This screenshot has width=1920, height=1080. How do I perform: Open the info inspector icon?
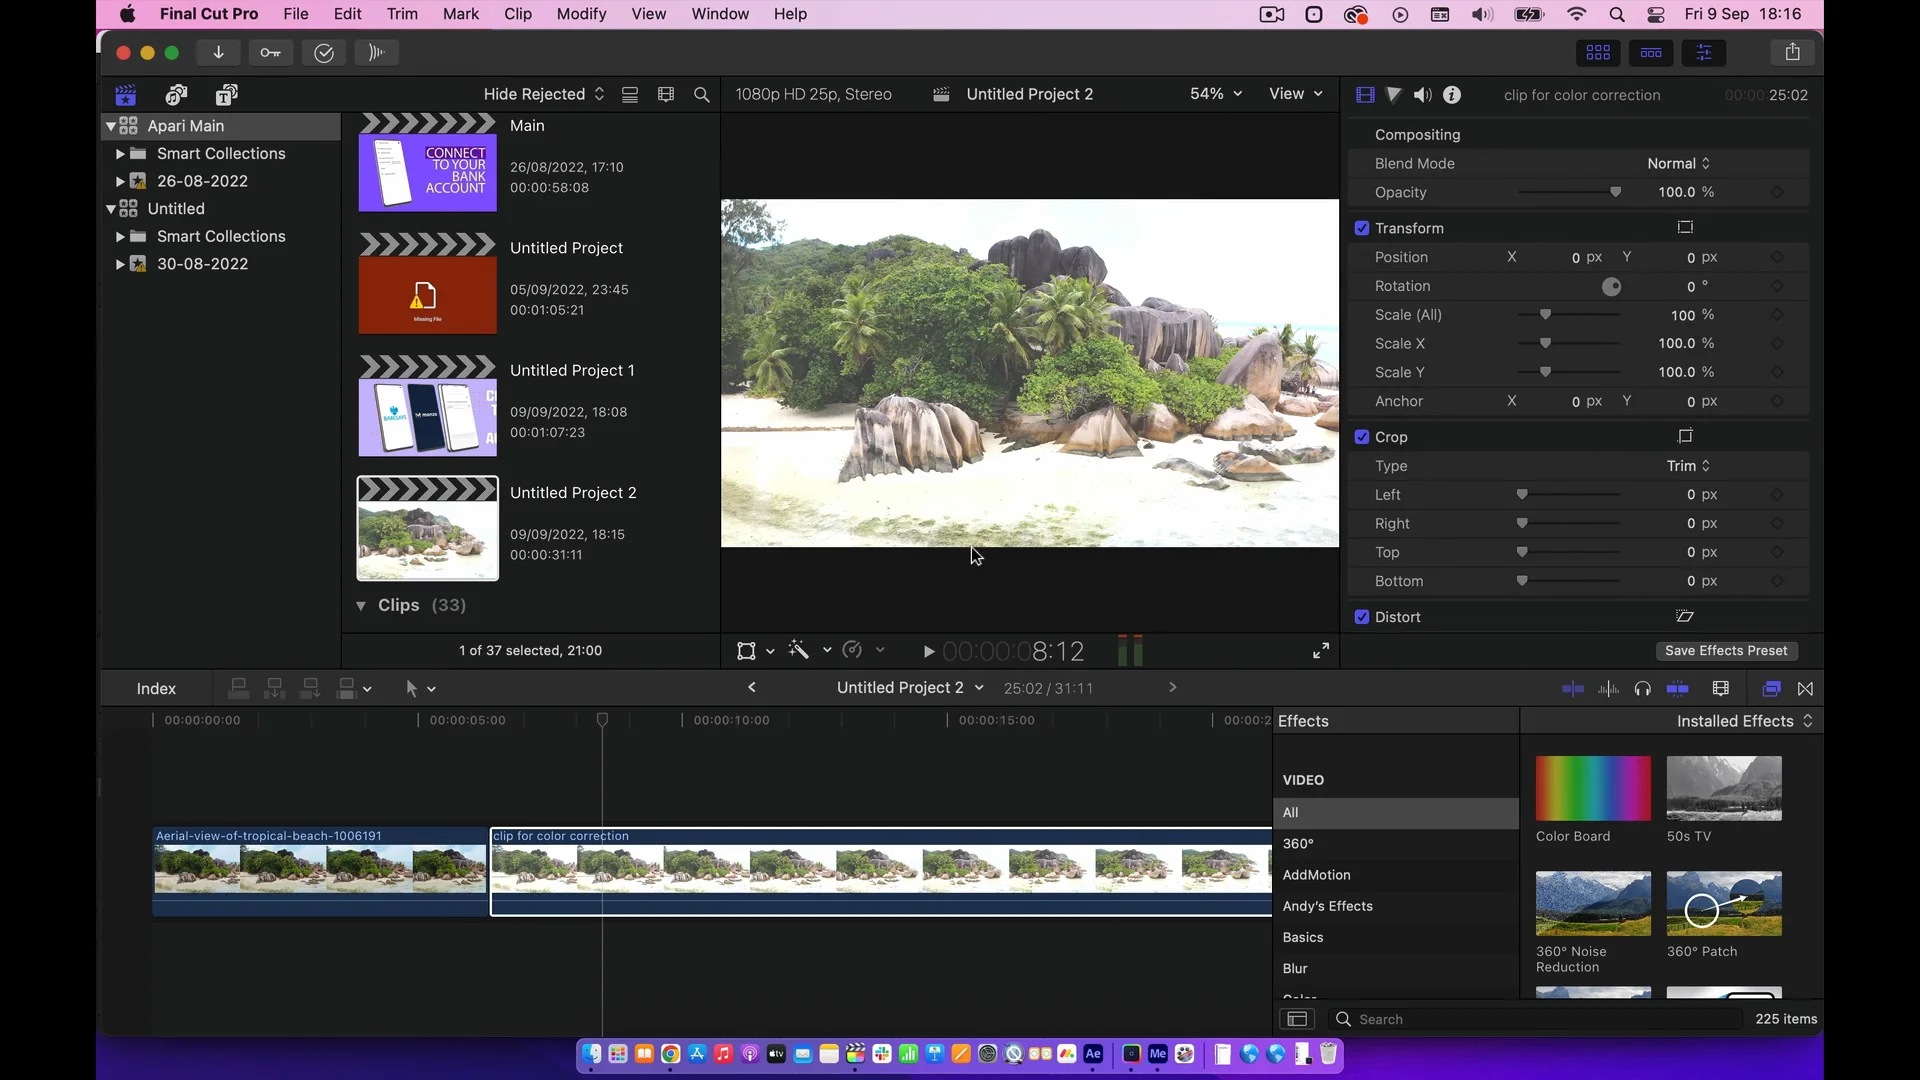point(1452,95)
